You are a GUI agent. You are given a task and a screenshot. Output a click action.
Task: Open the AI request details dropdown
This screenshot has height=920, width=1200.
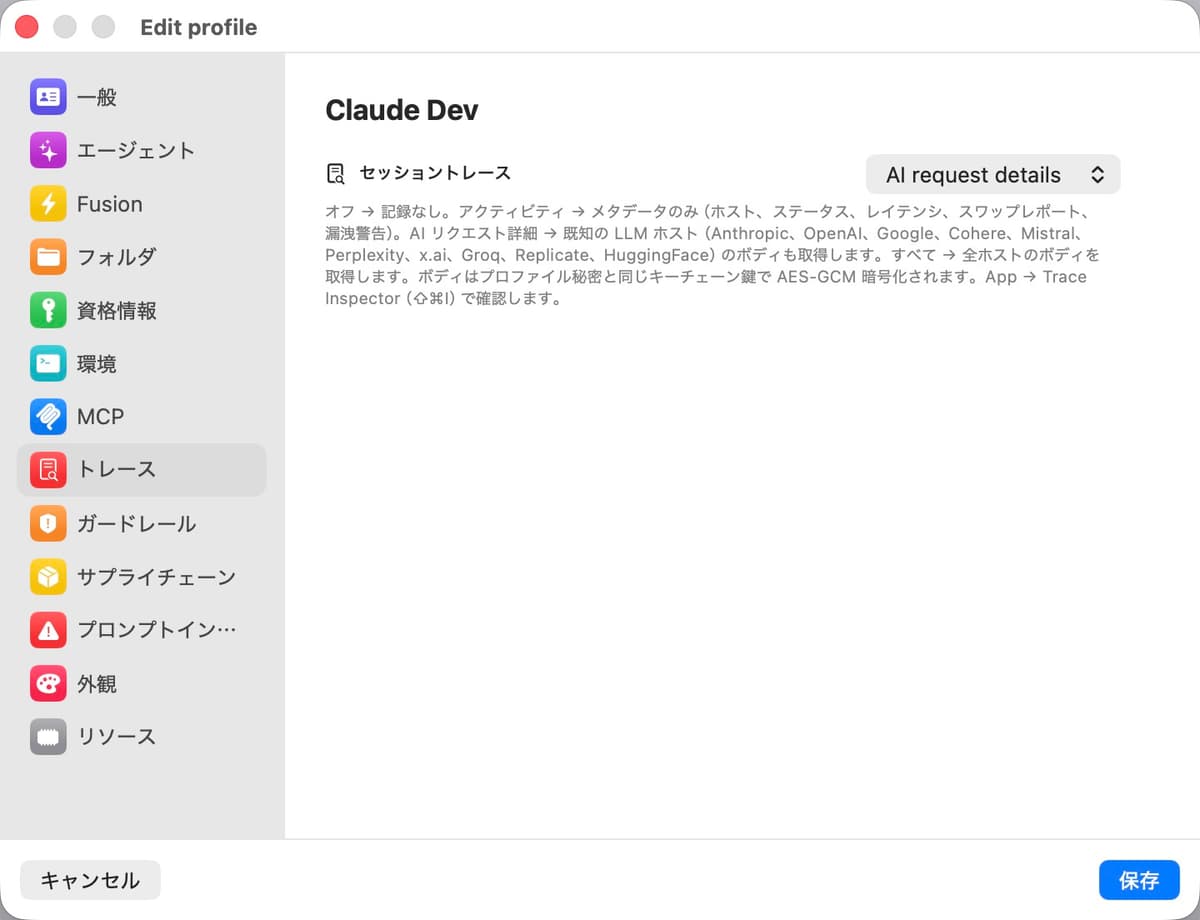pyautogui.click(x=993, y=174)
